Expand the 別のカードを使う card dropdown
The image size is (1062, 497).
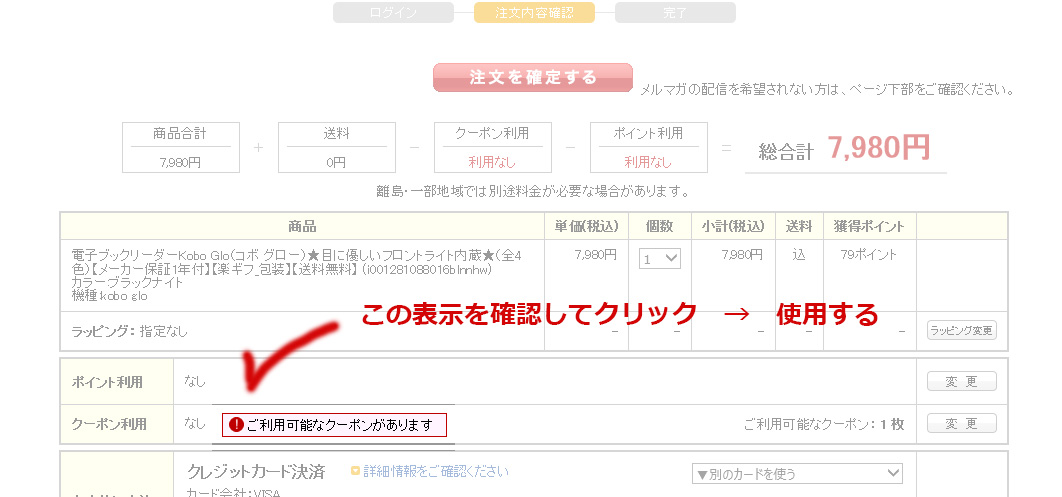click(797, 473)
